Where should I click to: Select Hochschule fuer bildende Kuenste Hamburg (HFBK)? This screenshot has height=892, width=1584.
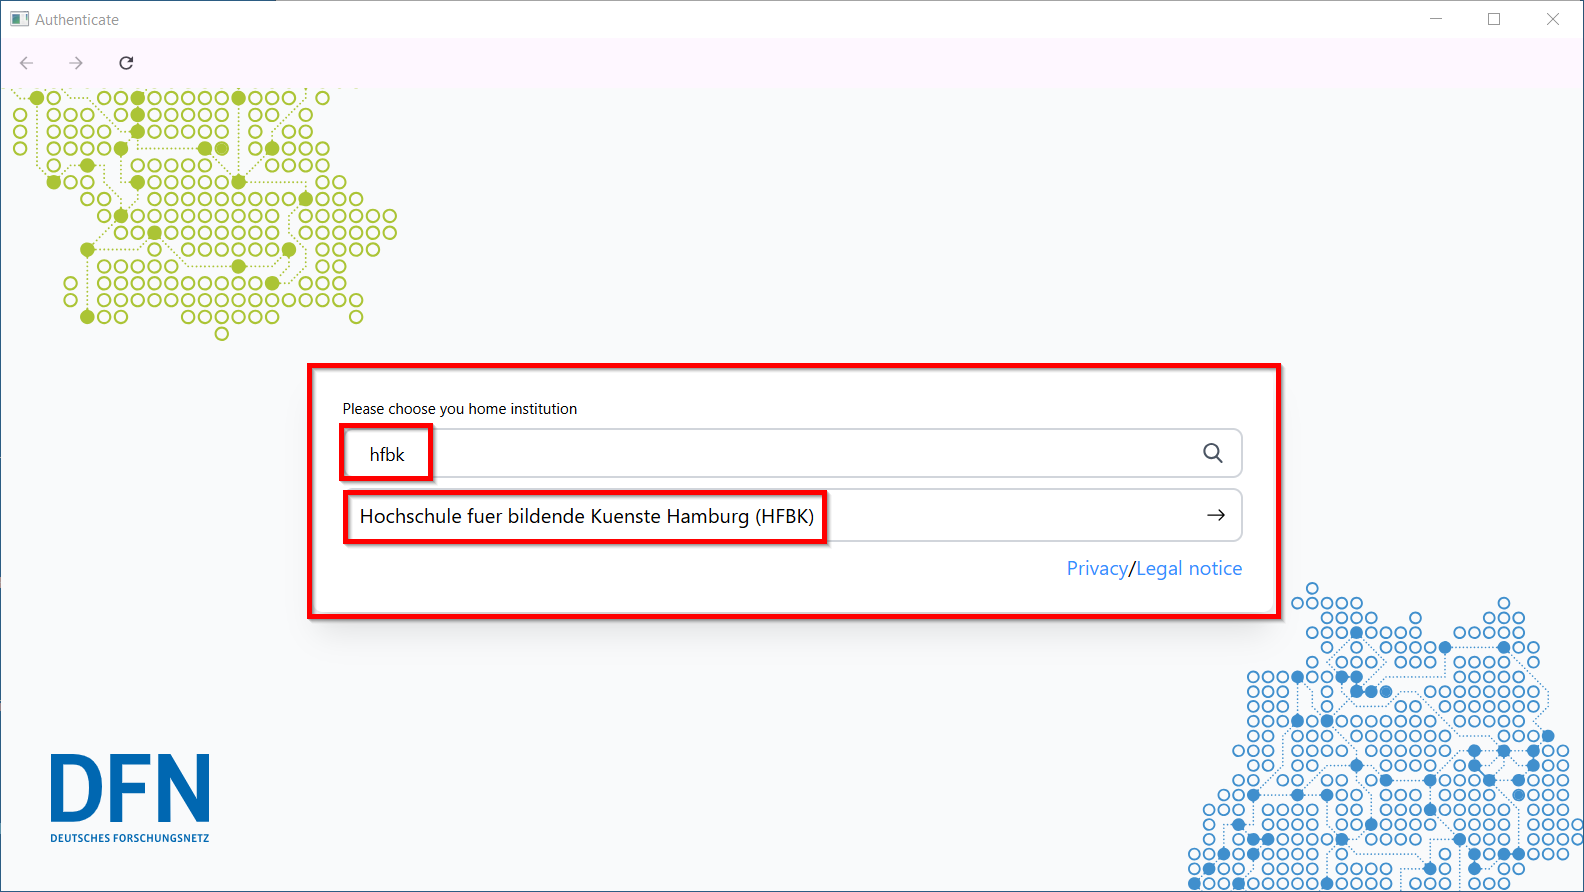point(792,515)
